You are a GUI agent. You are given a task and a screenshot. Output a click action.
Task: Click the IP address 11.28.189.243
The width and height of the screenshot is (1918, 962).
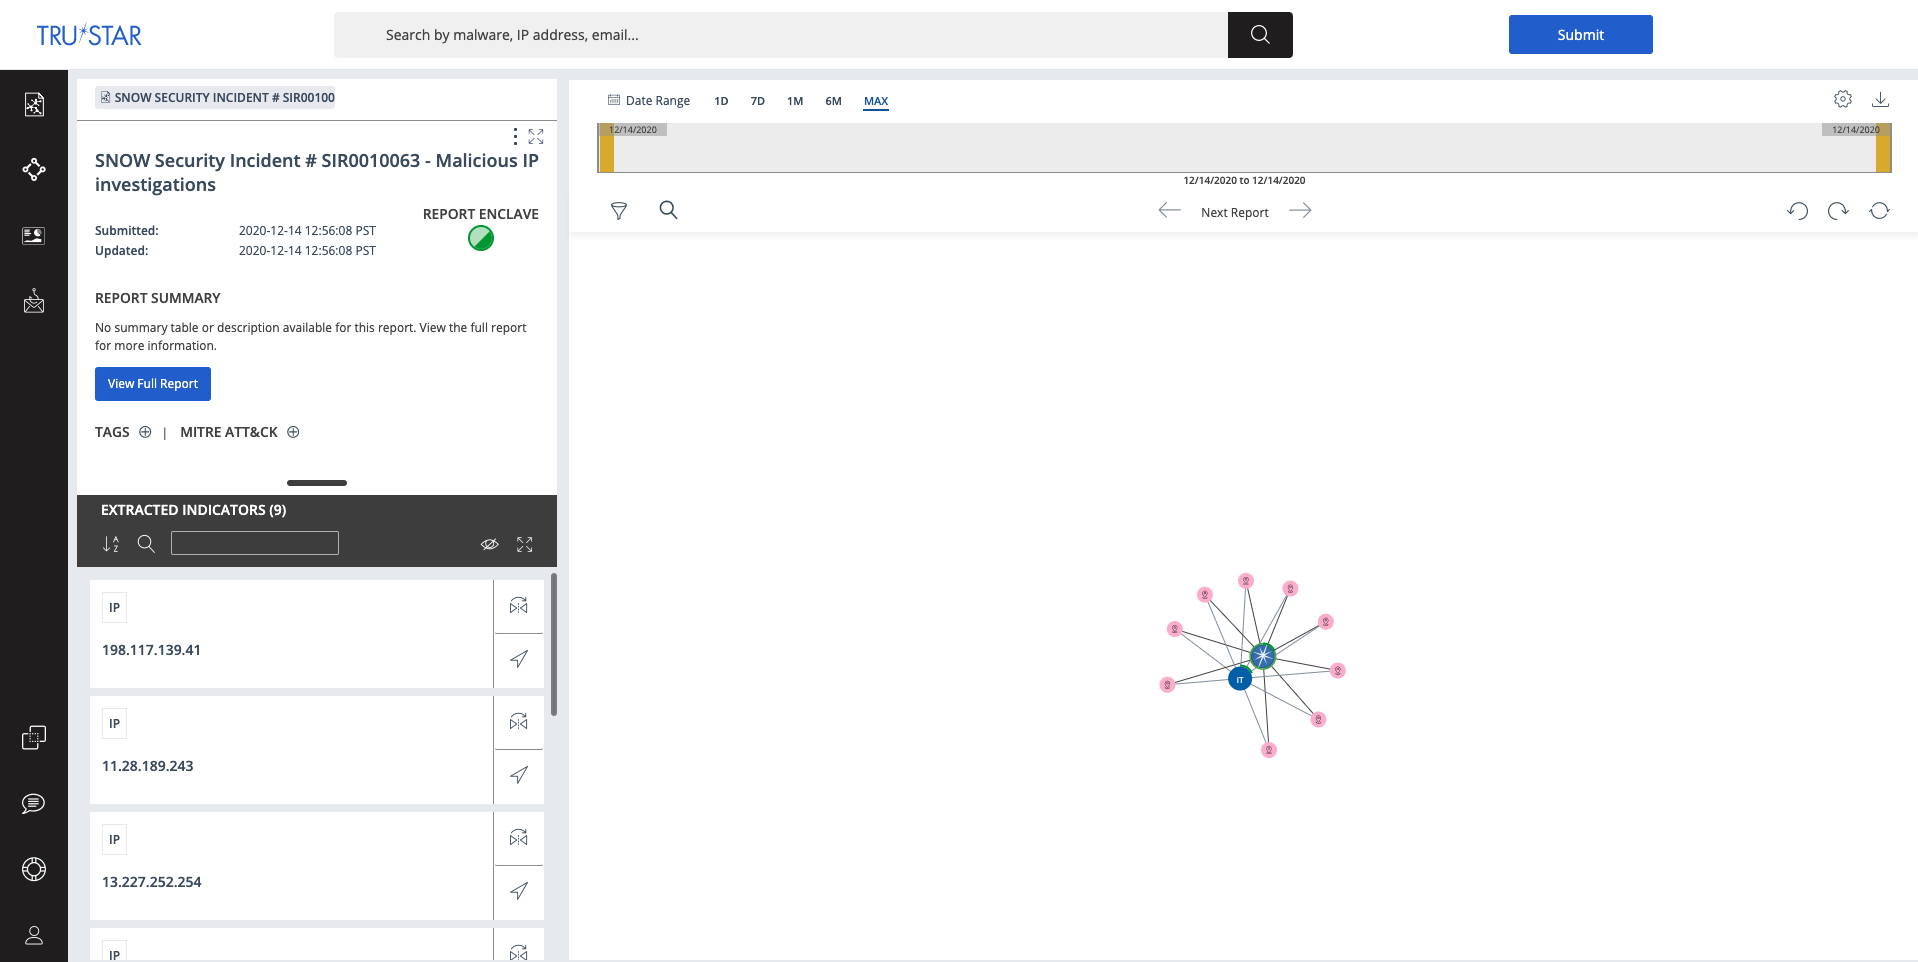click(148, 766)
